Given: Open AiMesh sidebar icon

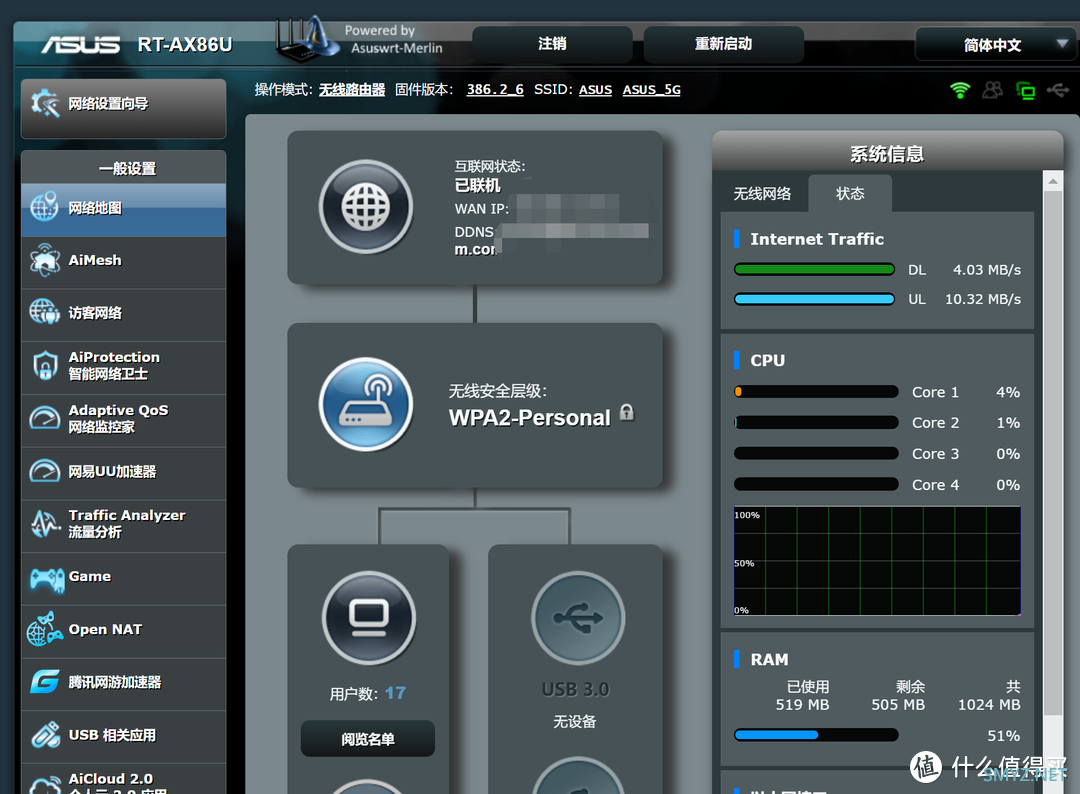Looking at the screenshot, I should pos(45,260).
